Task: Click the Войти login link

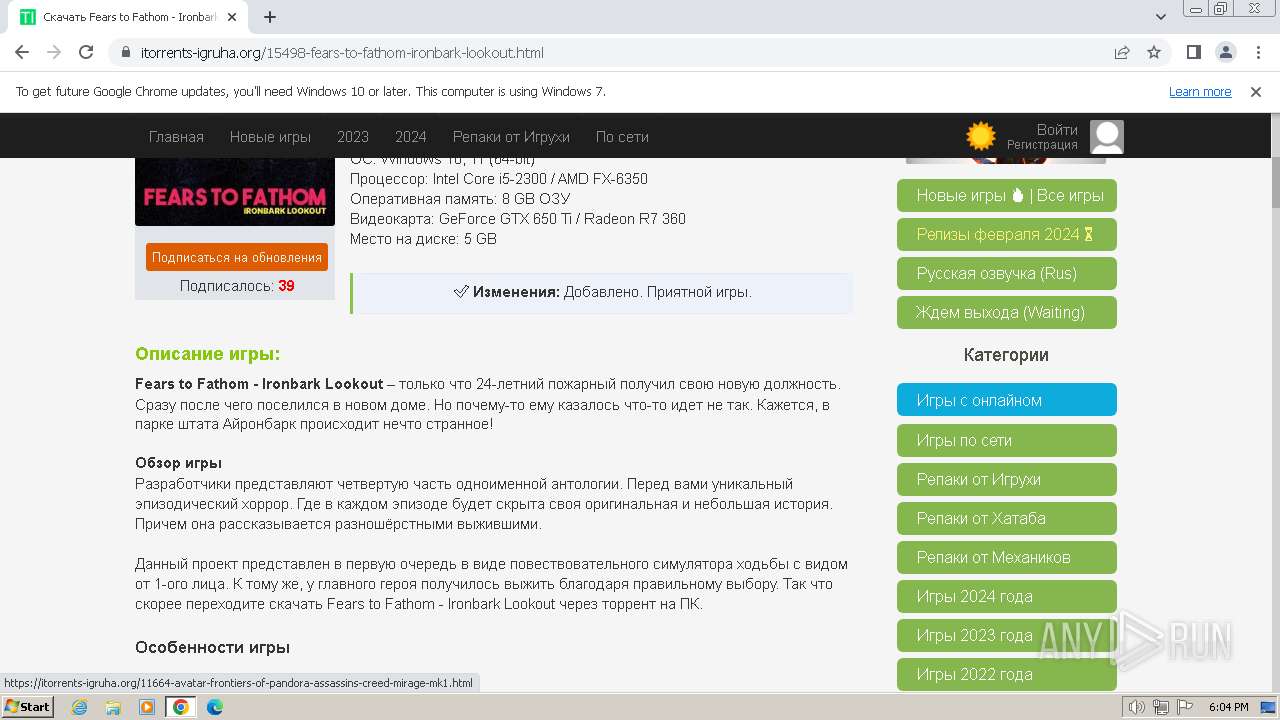Action: (x=1057, y=130)
